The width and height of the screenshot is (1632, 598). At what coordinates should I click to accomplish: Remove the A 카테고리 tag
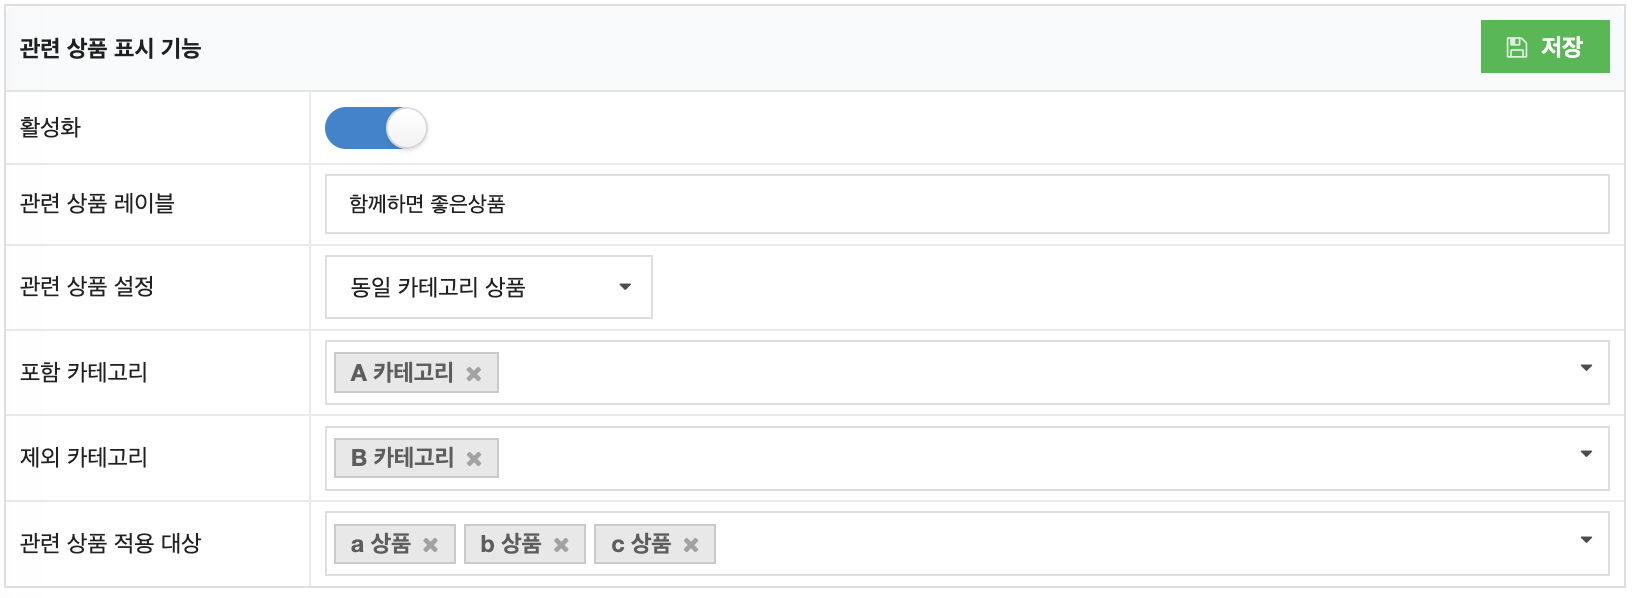tap(474, 374)
